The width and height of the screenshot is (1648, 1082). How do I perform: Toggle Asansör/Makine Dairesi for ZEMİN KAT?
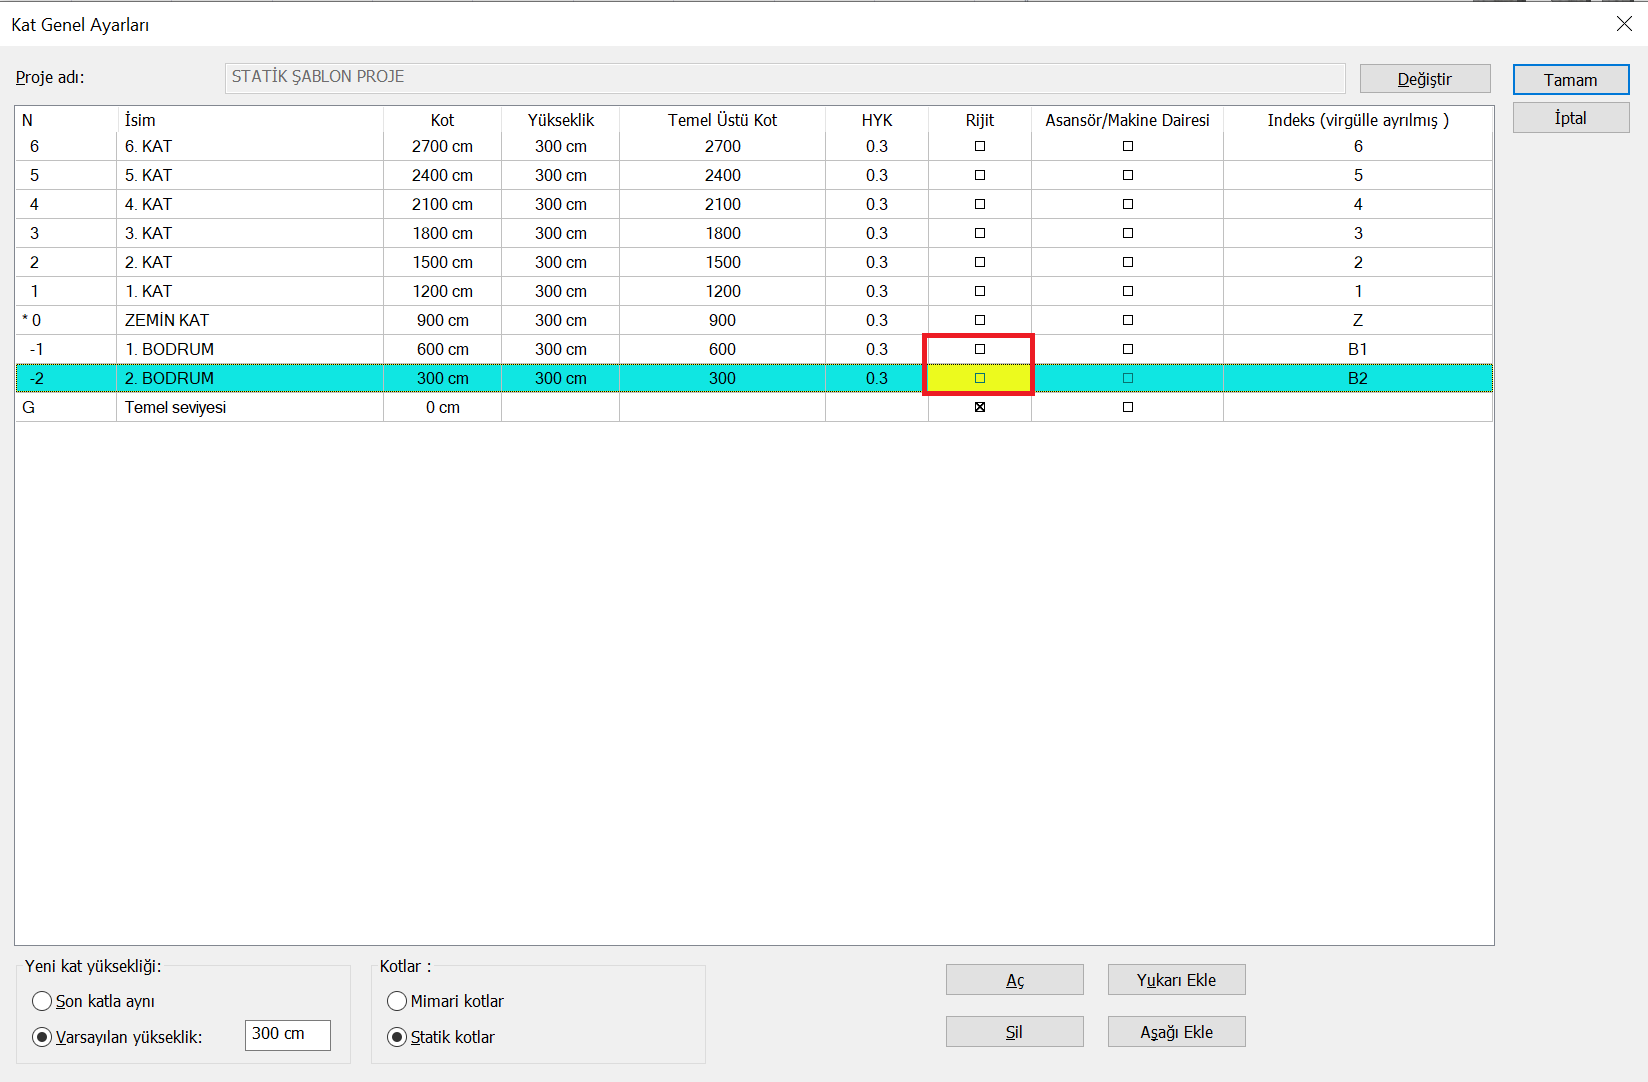tap(1128, 320)
